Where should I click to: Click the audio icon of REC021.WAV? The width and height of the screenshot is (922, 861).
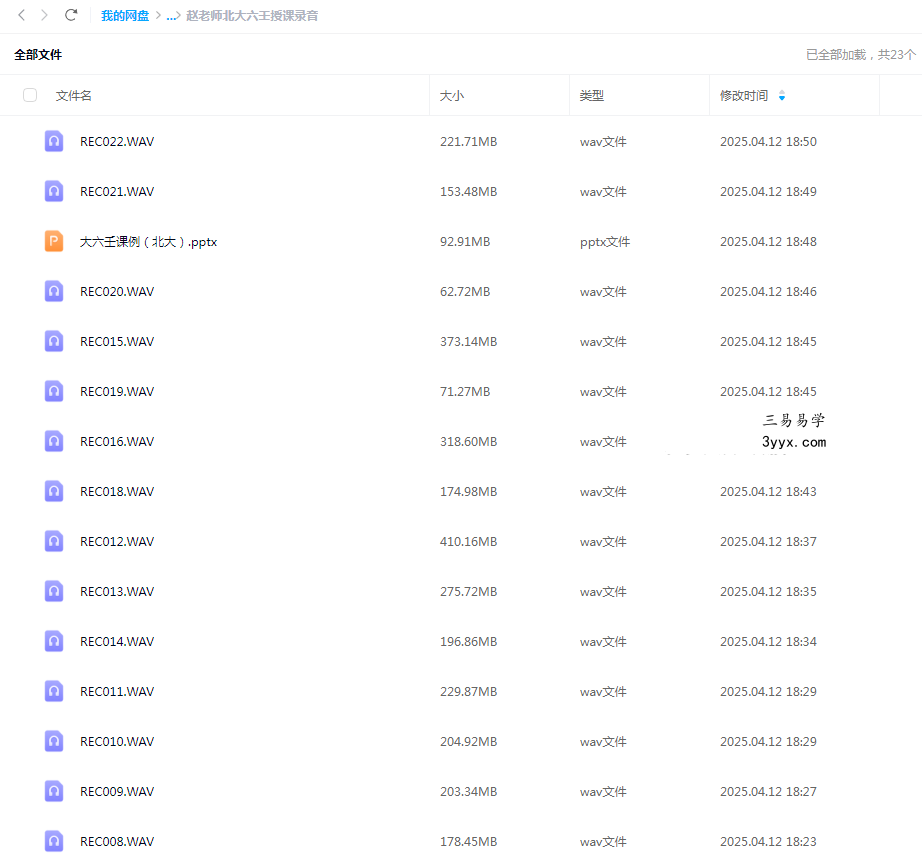click(x=54, y=191)
